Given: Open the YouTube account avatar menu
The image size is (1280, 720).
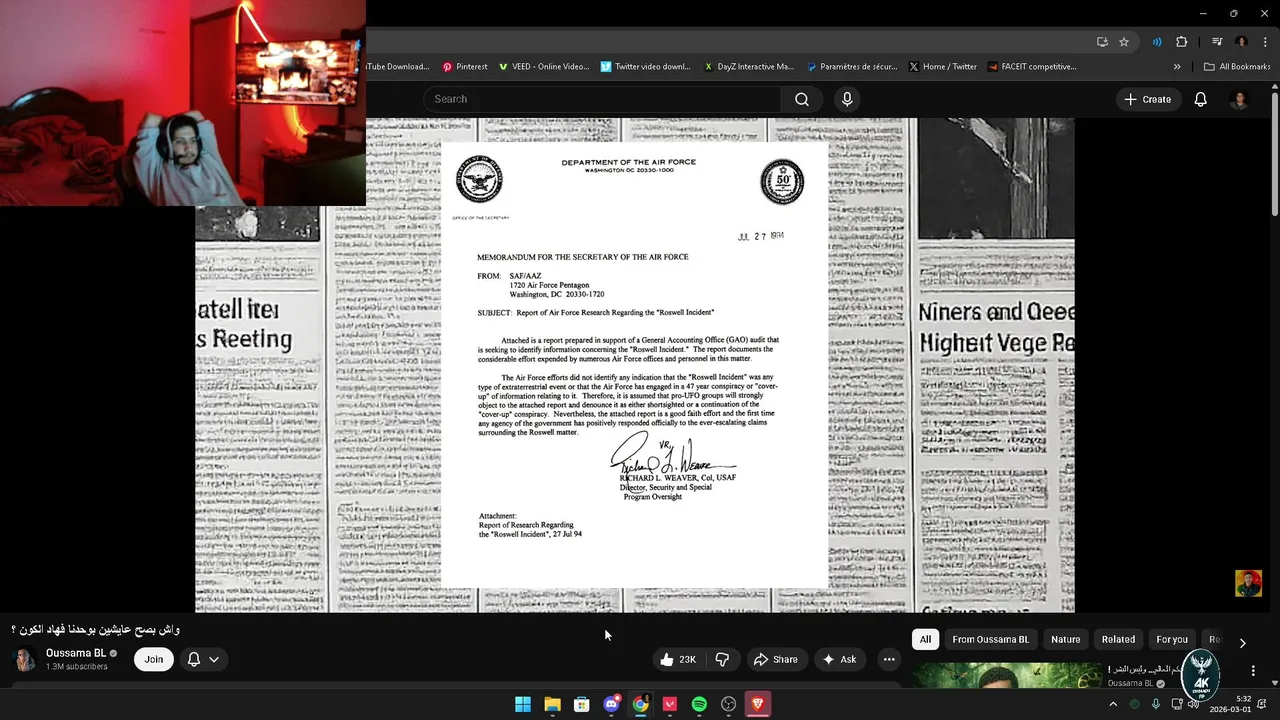Looking at the screenshot, I should point(1239,99).
